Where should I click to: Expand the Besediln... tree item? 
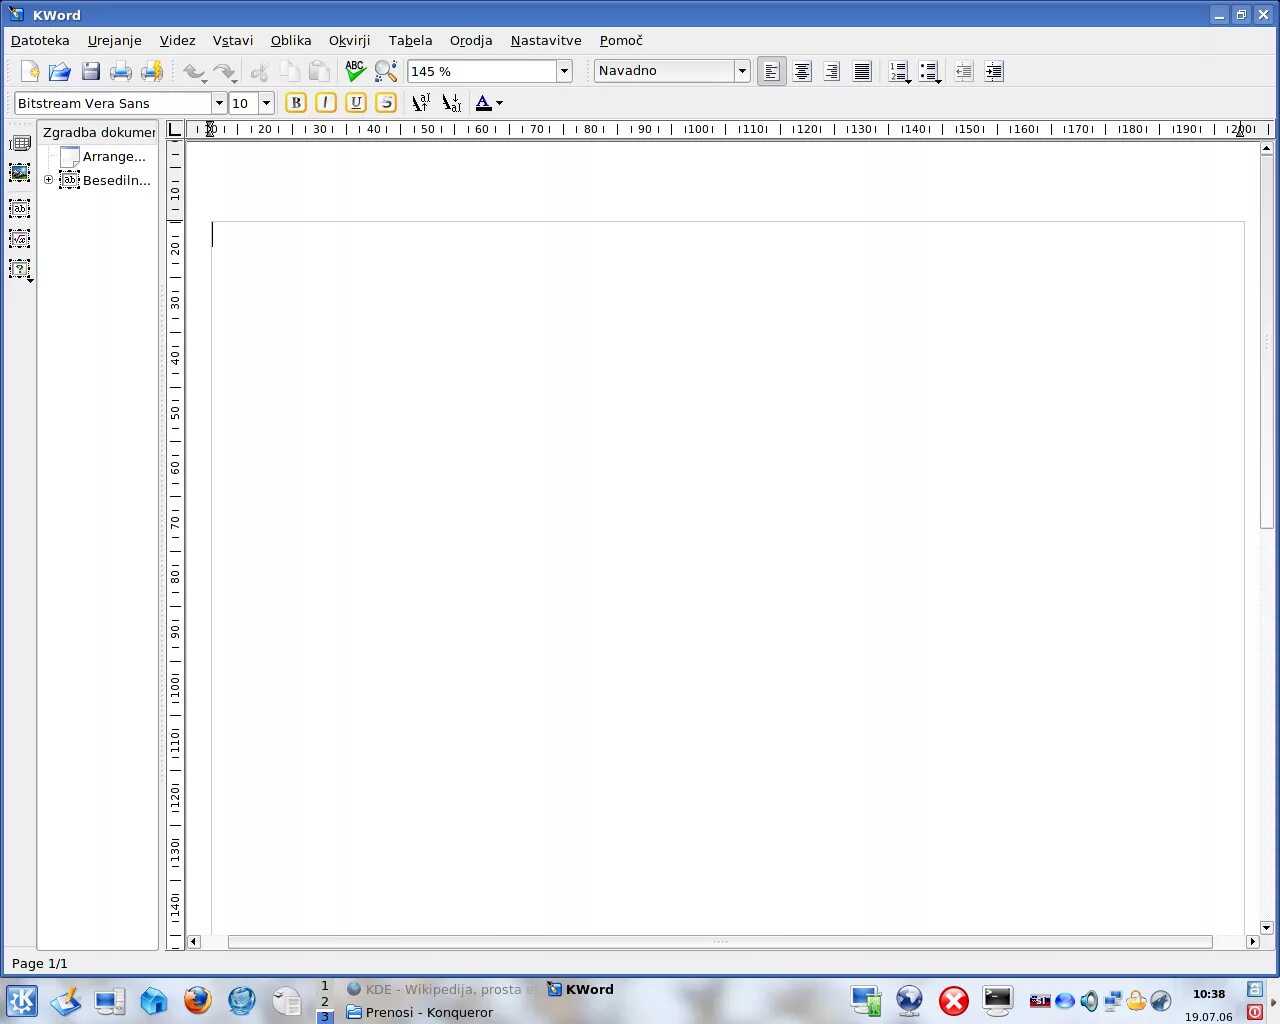(48, 180)
